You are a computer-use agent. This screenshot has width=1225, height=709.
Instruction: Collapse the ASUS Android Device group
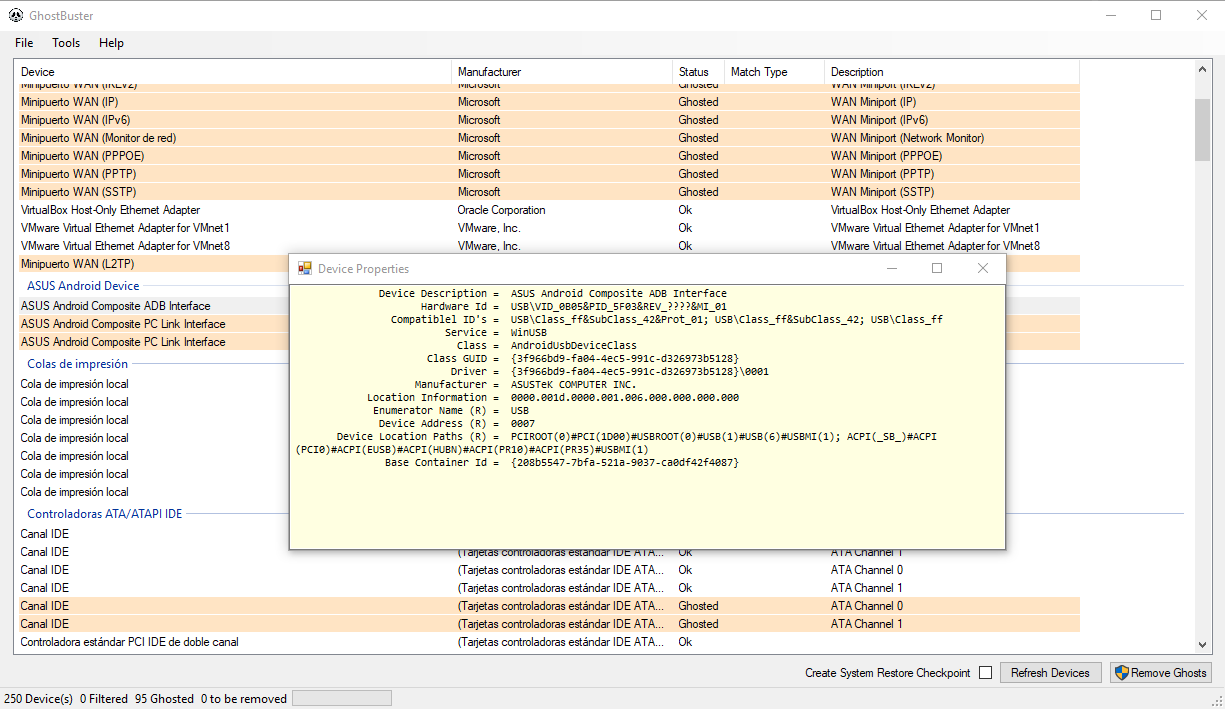point(83,286)
